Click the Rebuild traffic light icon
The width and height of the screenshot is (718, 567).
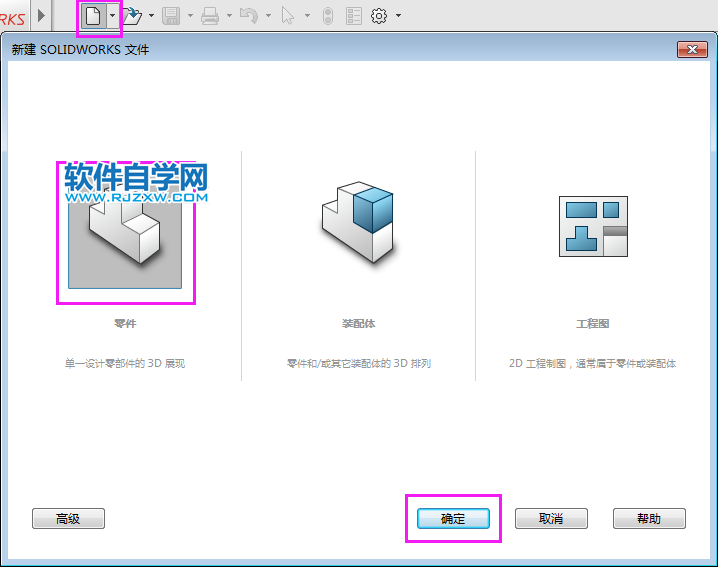328,16
